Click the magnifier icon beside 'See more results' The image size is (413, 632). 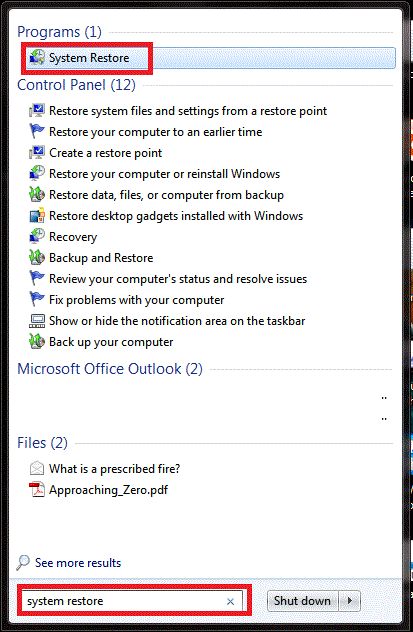(23, 563)
